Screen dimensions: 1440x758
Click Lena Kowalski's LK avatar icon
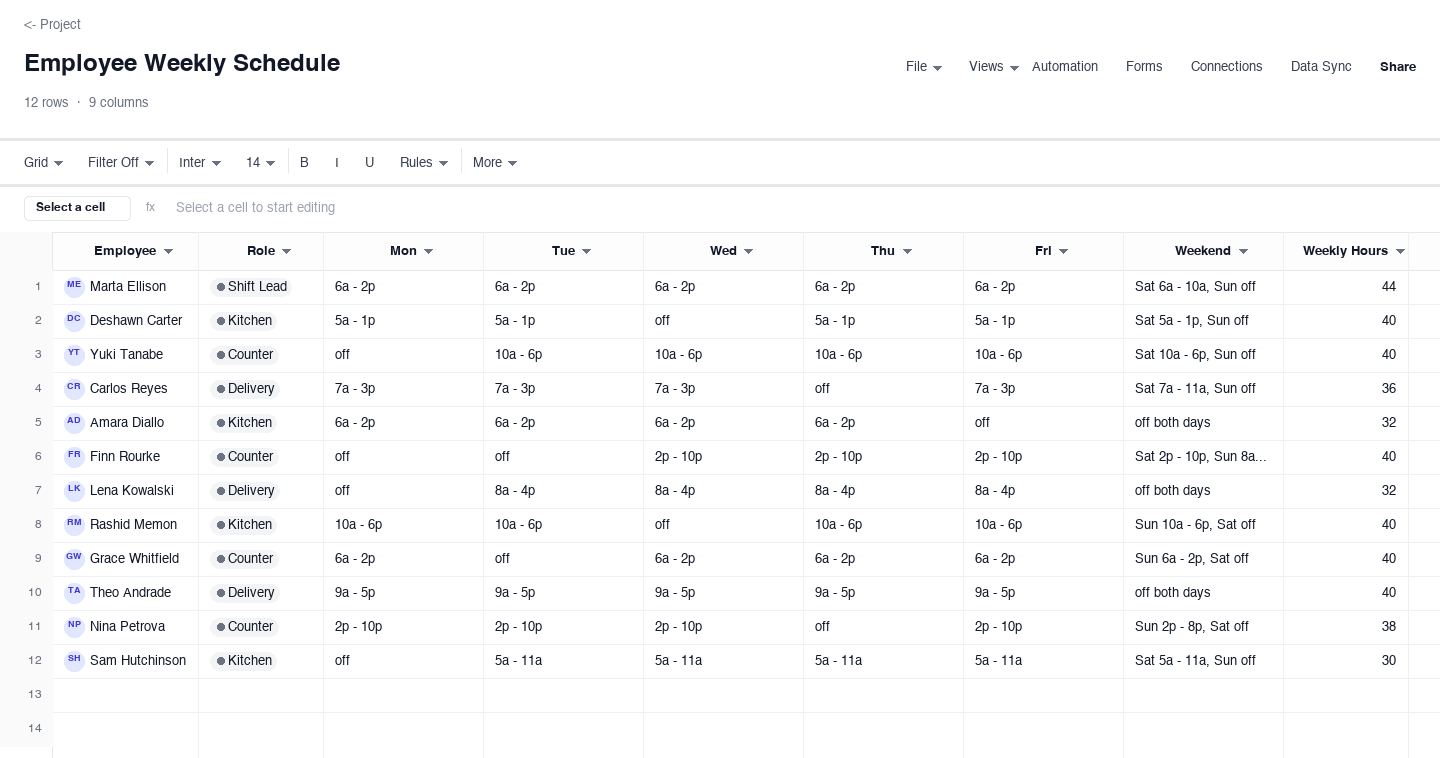[x=74, y=491]
